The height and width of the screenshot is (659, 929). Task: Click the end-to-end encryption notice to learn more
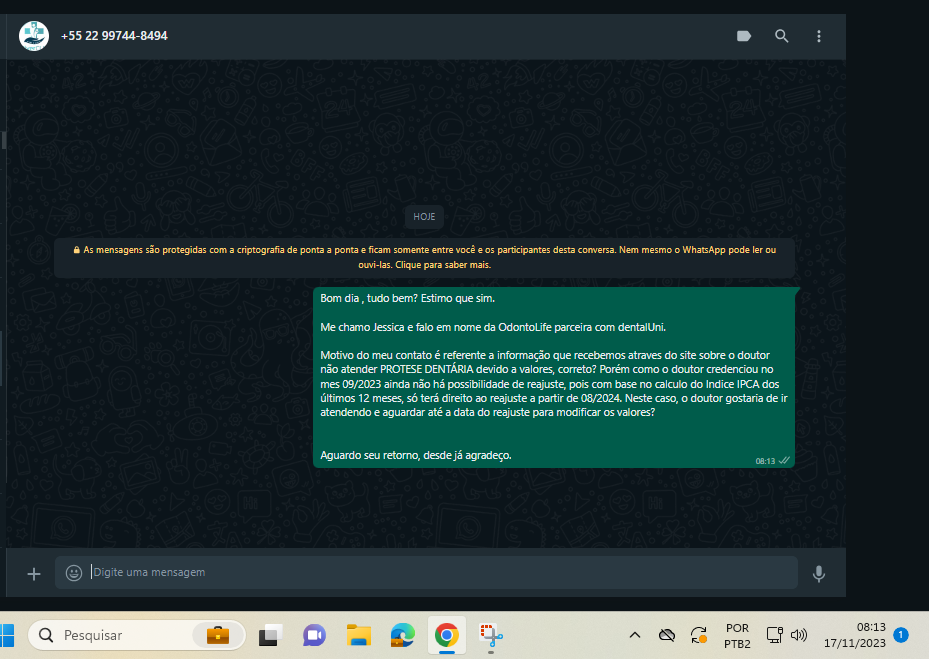(x=424, y=258)
